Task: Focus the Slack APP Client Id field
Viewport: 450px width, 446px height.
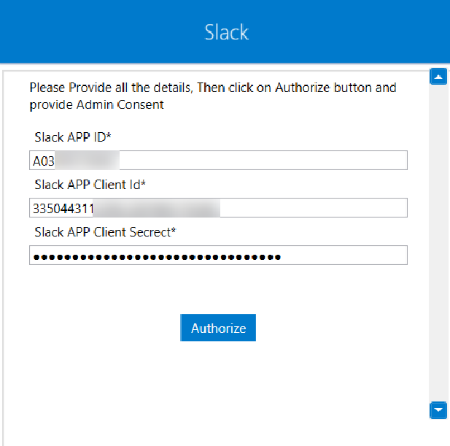Action: point(218,208)
